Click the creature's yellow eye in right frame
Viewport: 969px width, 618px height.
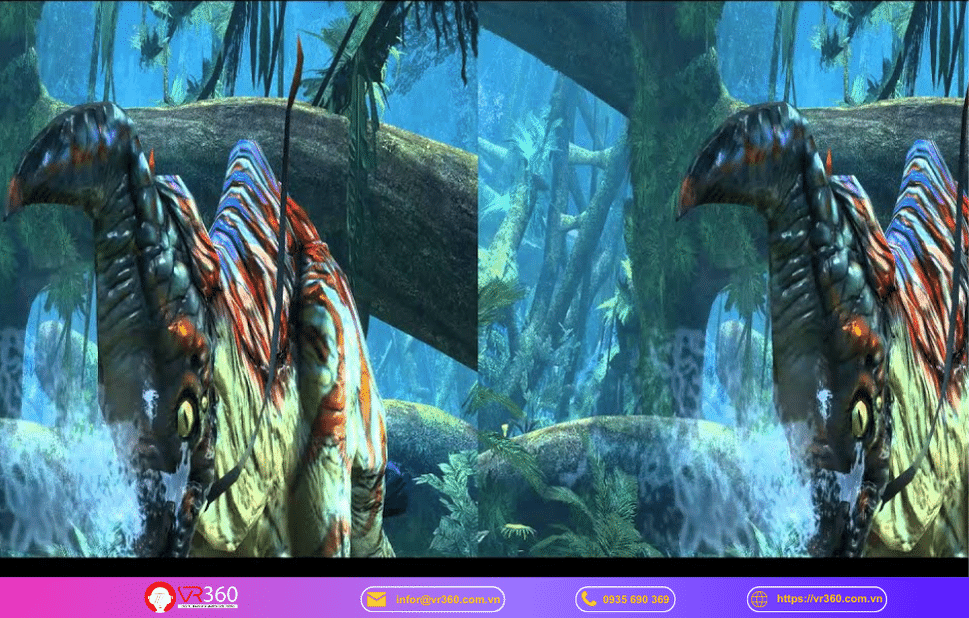[x=860, y=414]
